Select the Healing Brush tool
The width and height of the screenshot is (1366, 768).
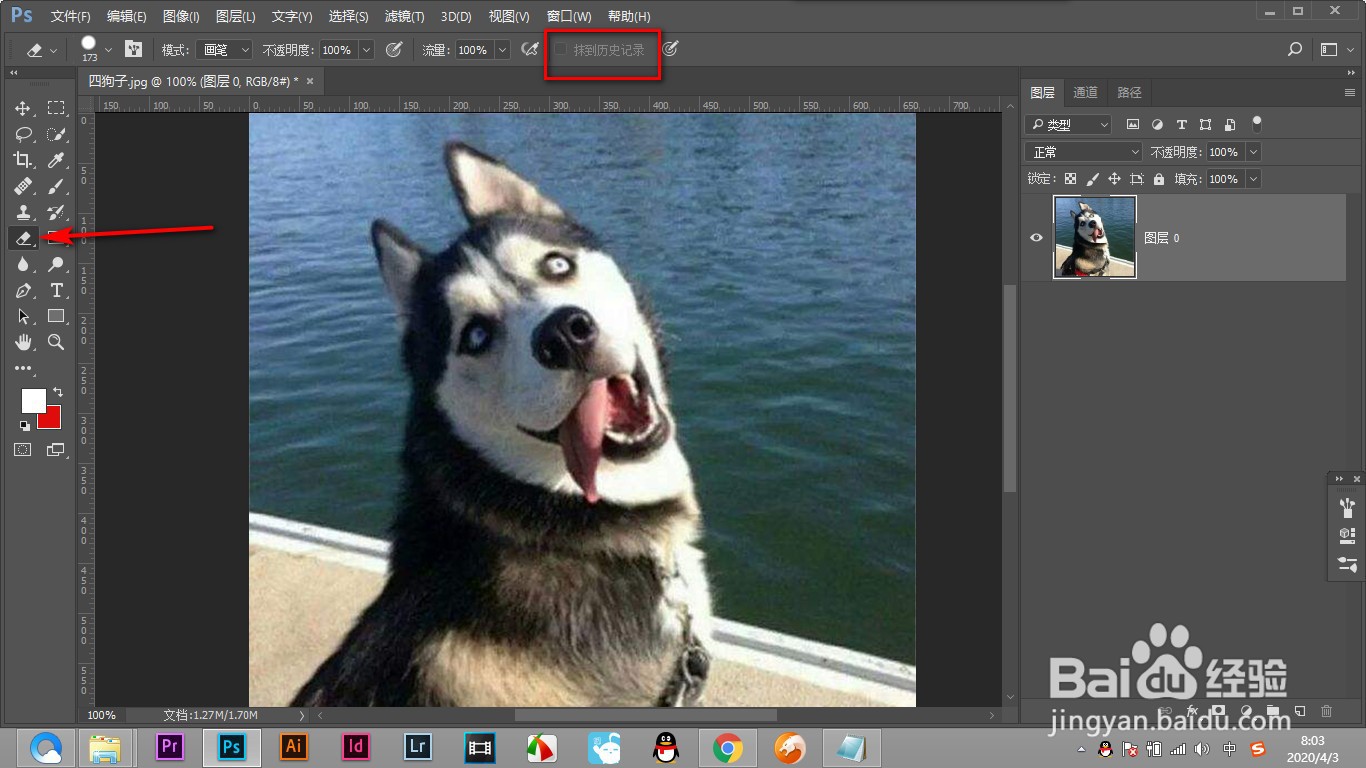click(x=22, y=186)
